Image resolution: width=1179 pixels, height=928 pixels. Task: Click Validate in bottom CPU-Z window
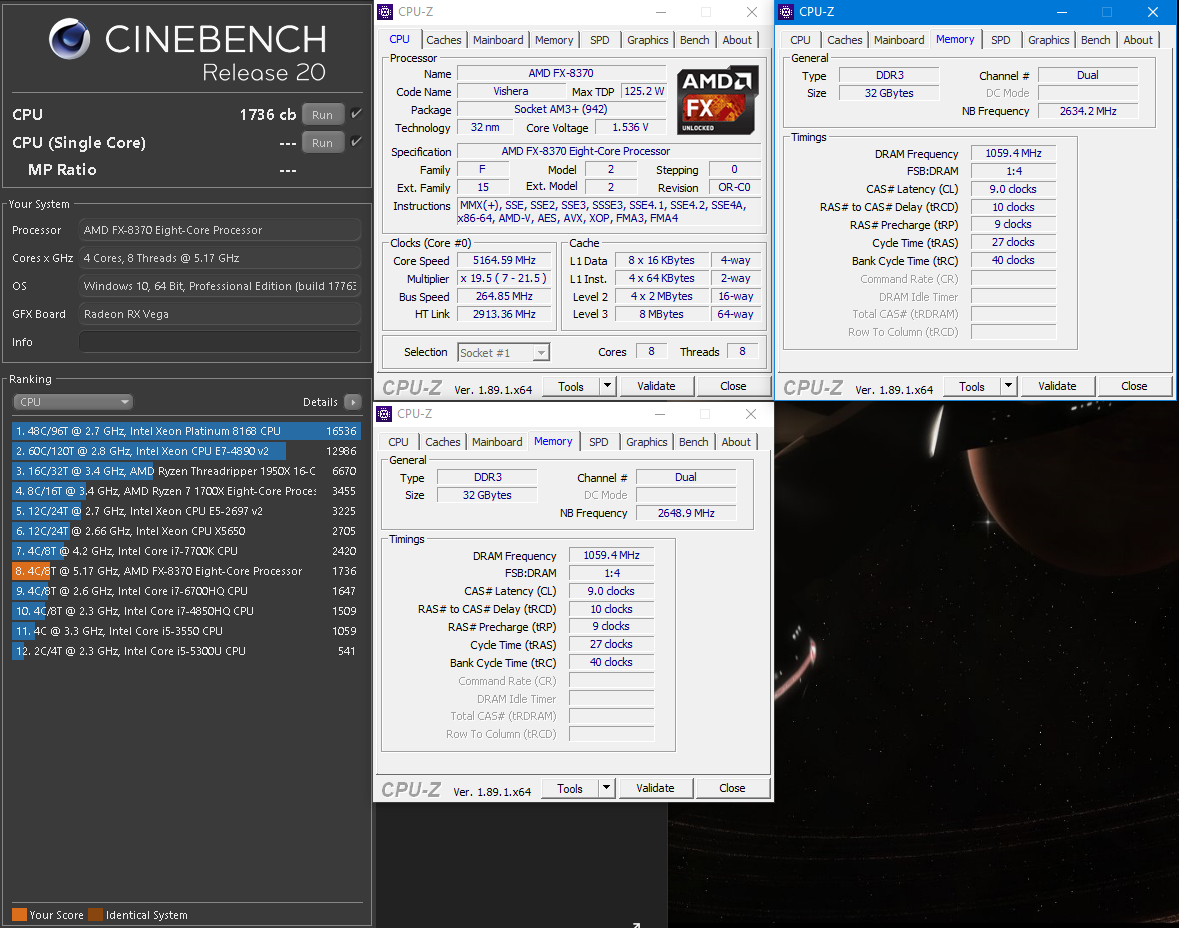pyautogui.click(x=655, y=788)
